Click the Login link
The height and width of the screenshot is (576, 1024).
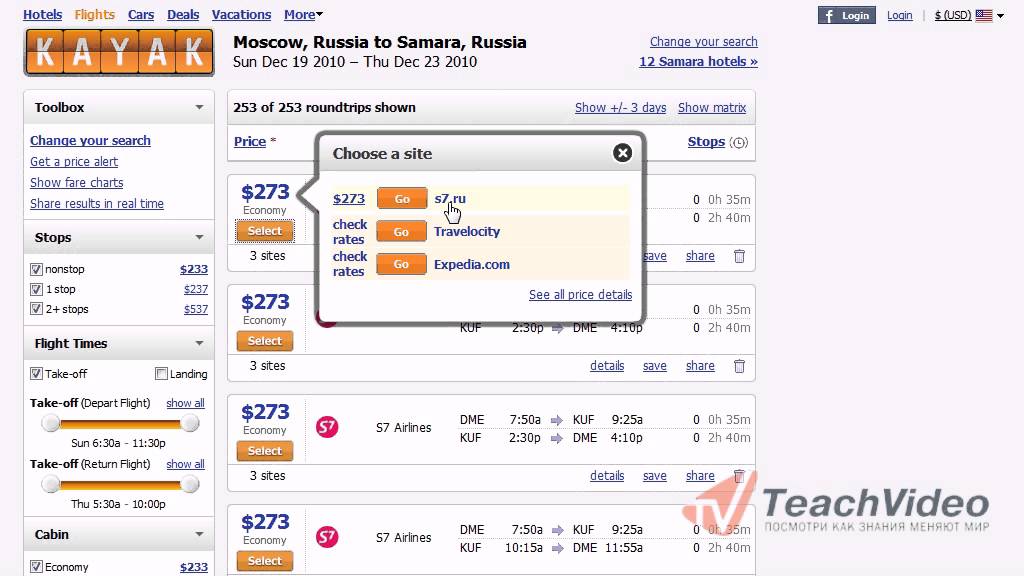click(899, 15)
